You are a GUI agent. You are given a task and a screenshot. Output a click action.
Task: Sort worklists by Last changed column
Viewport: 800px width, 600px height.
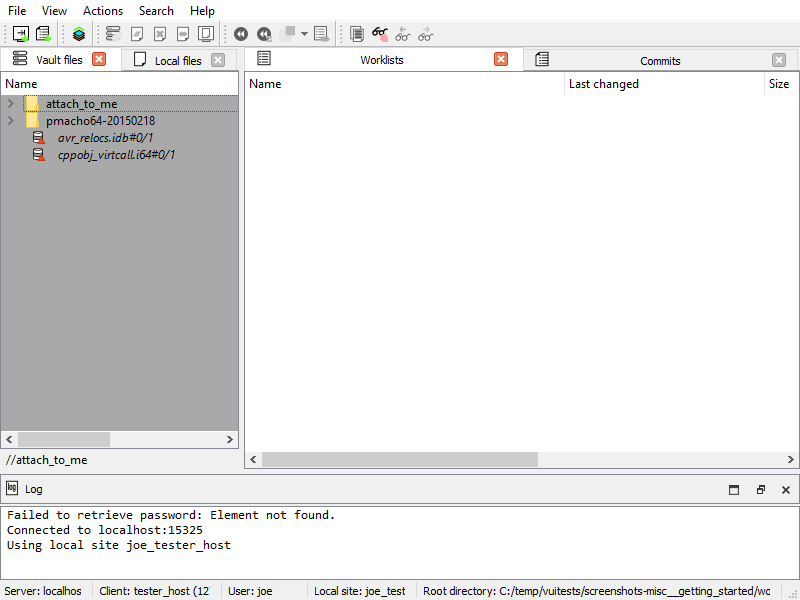[604, 84]
